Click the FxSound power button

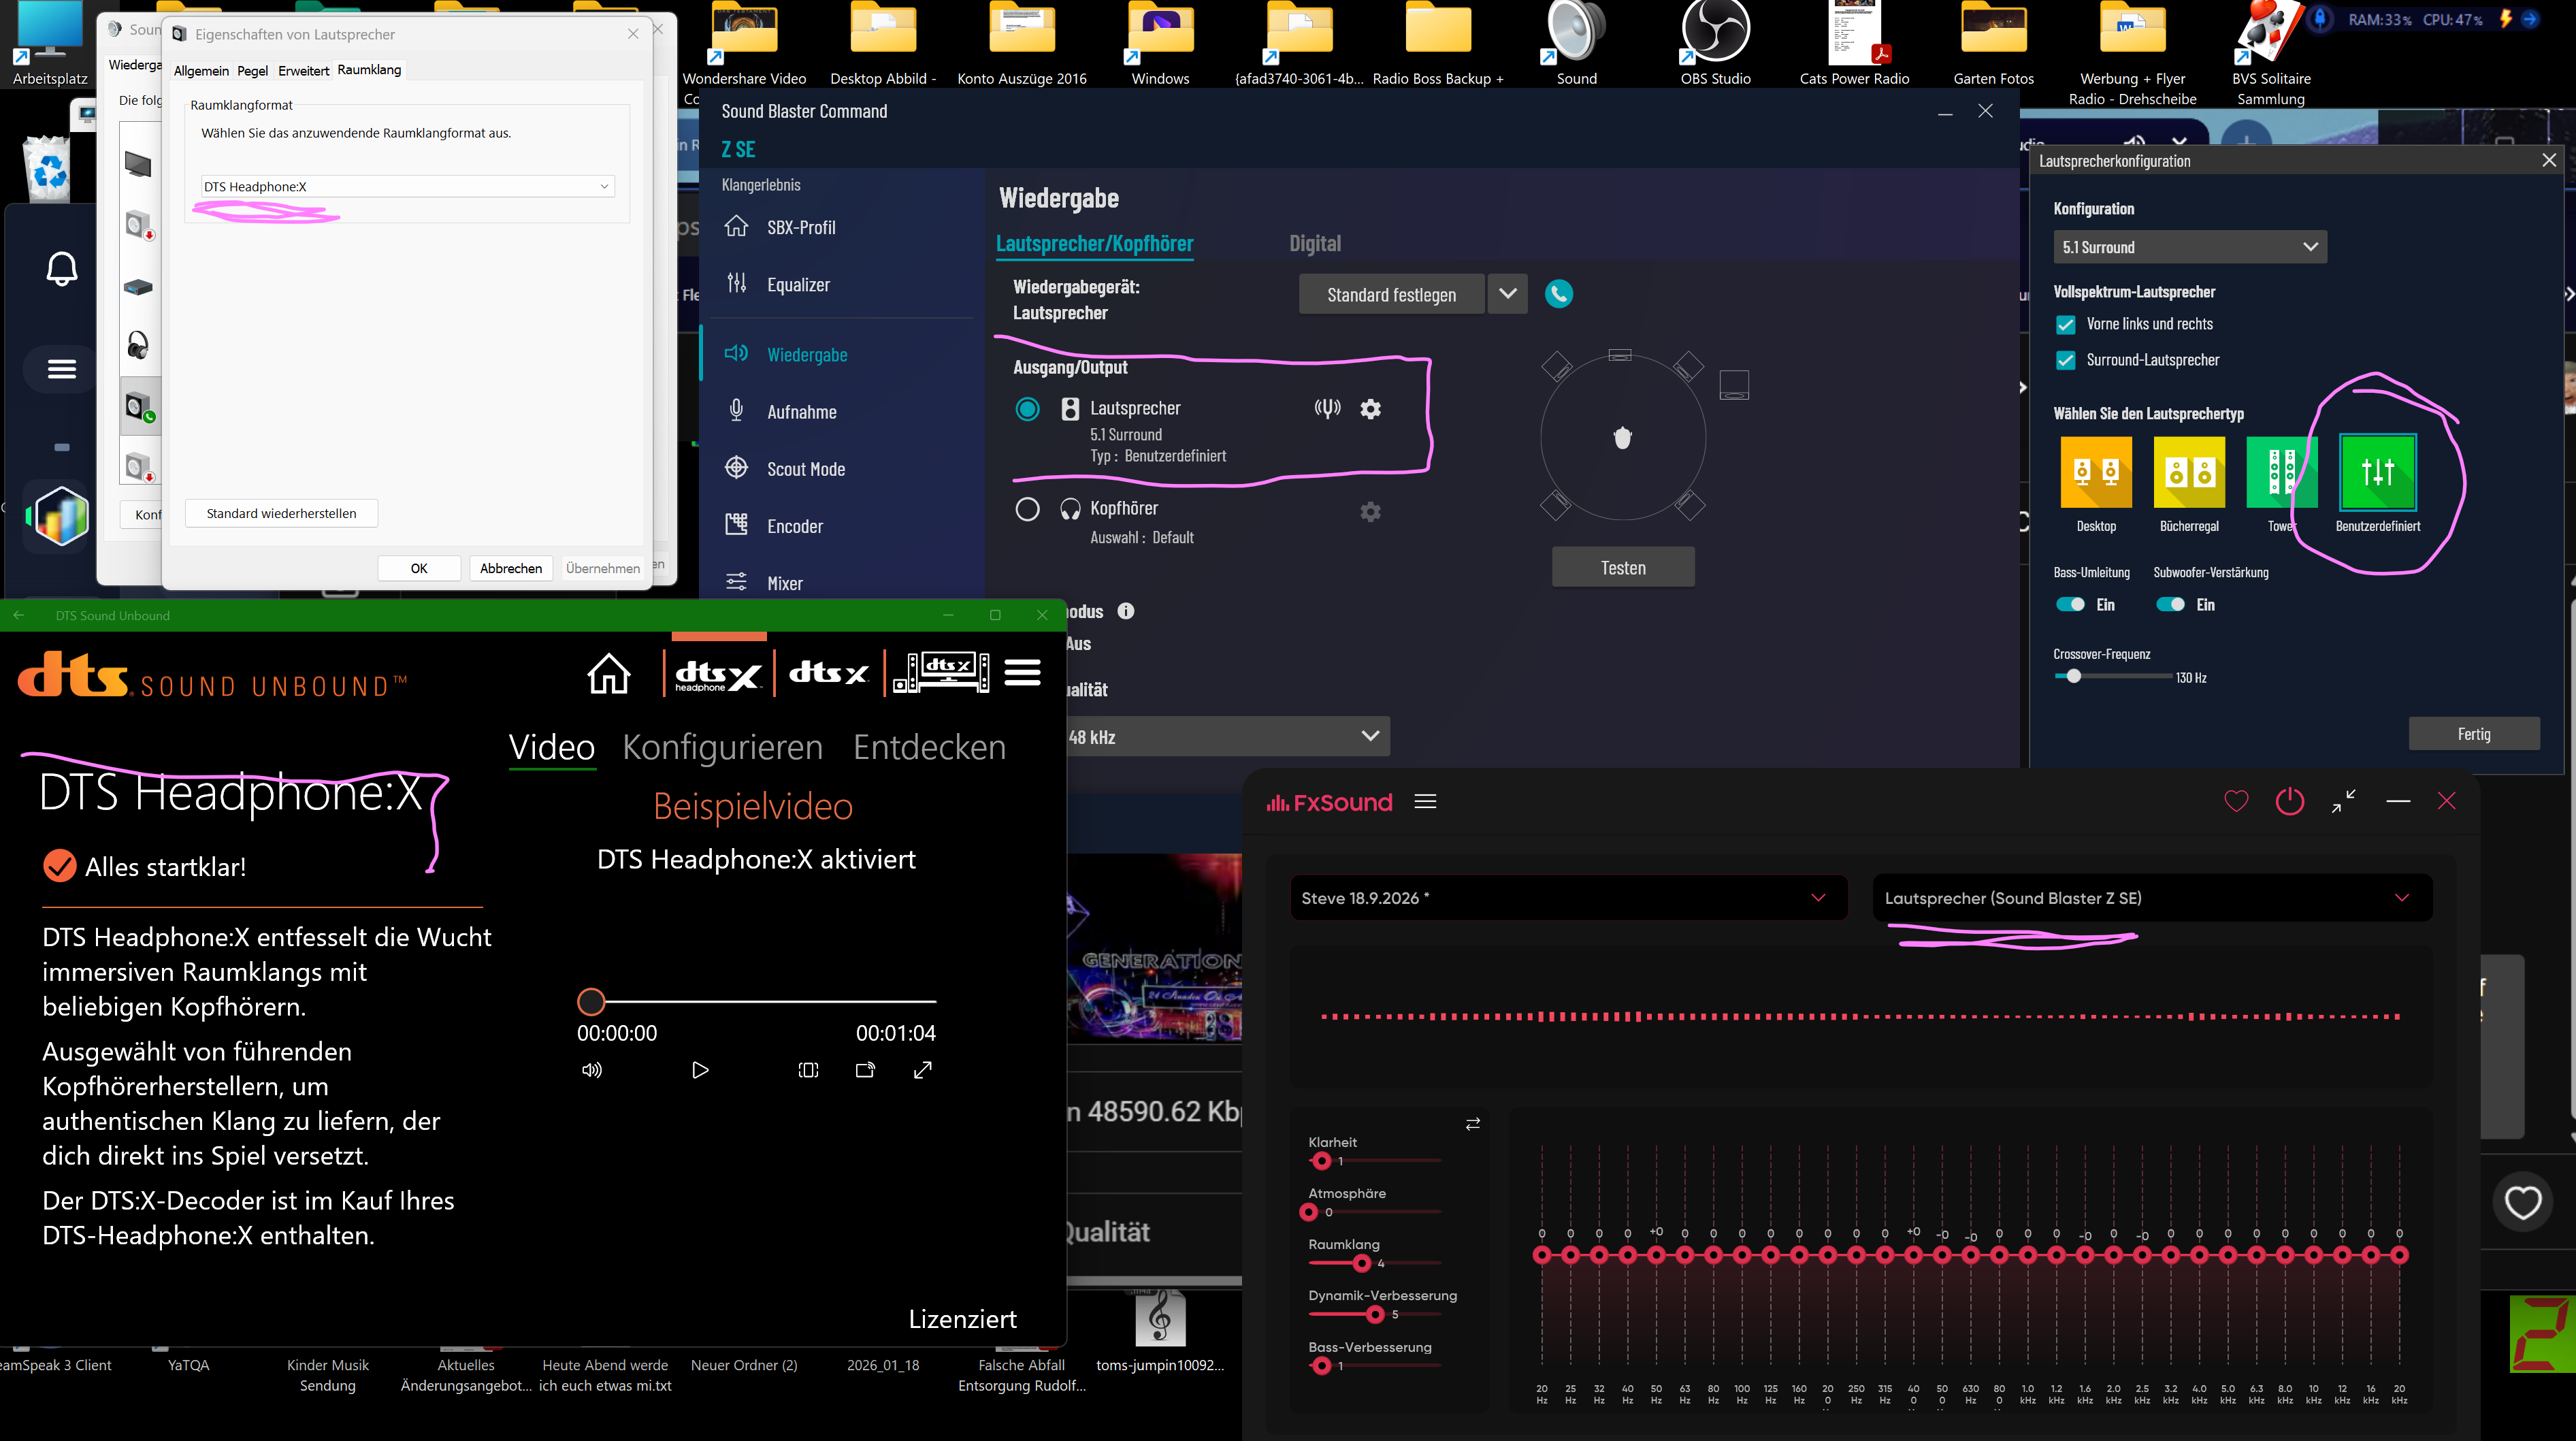click(x=2289, y=801)
